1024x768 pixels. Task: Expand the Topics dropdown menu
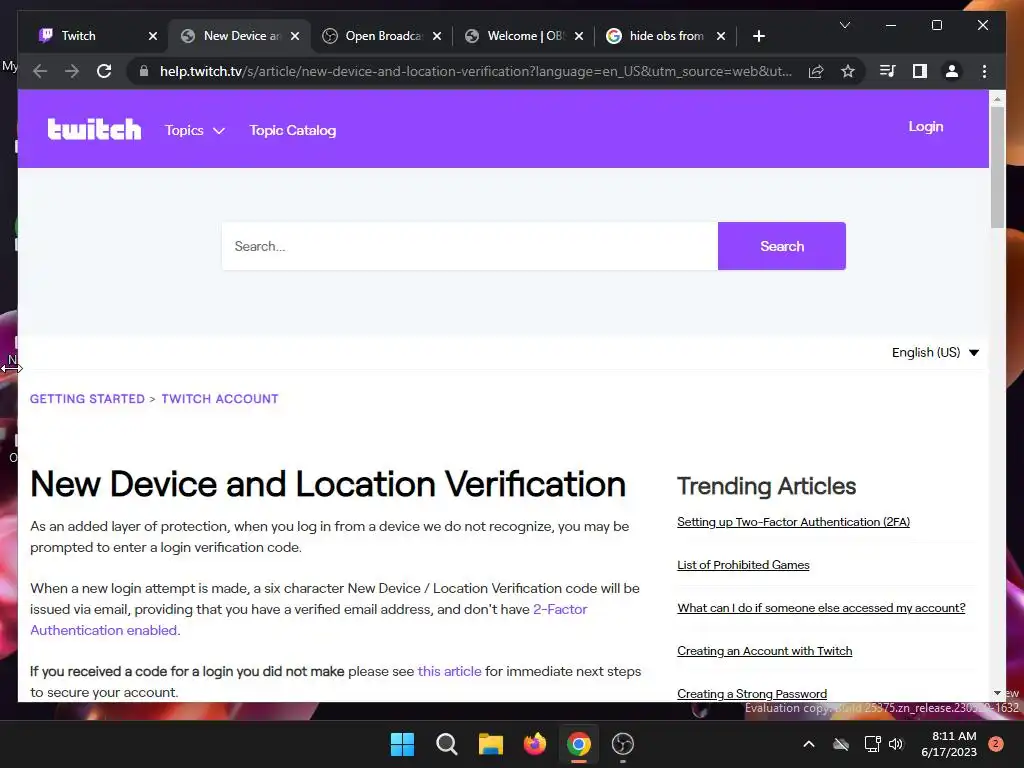pyautogui.click(x=195, y=130)
